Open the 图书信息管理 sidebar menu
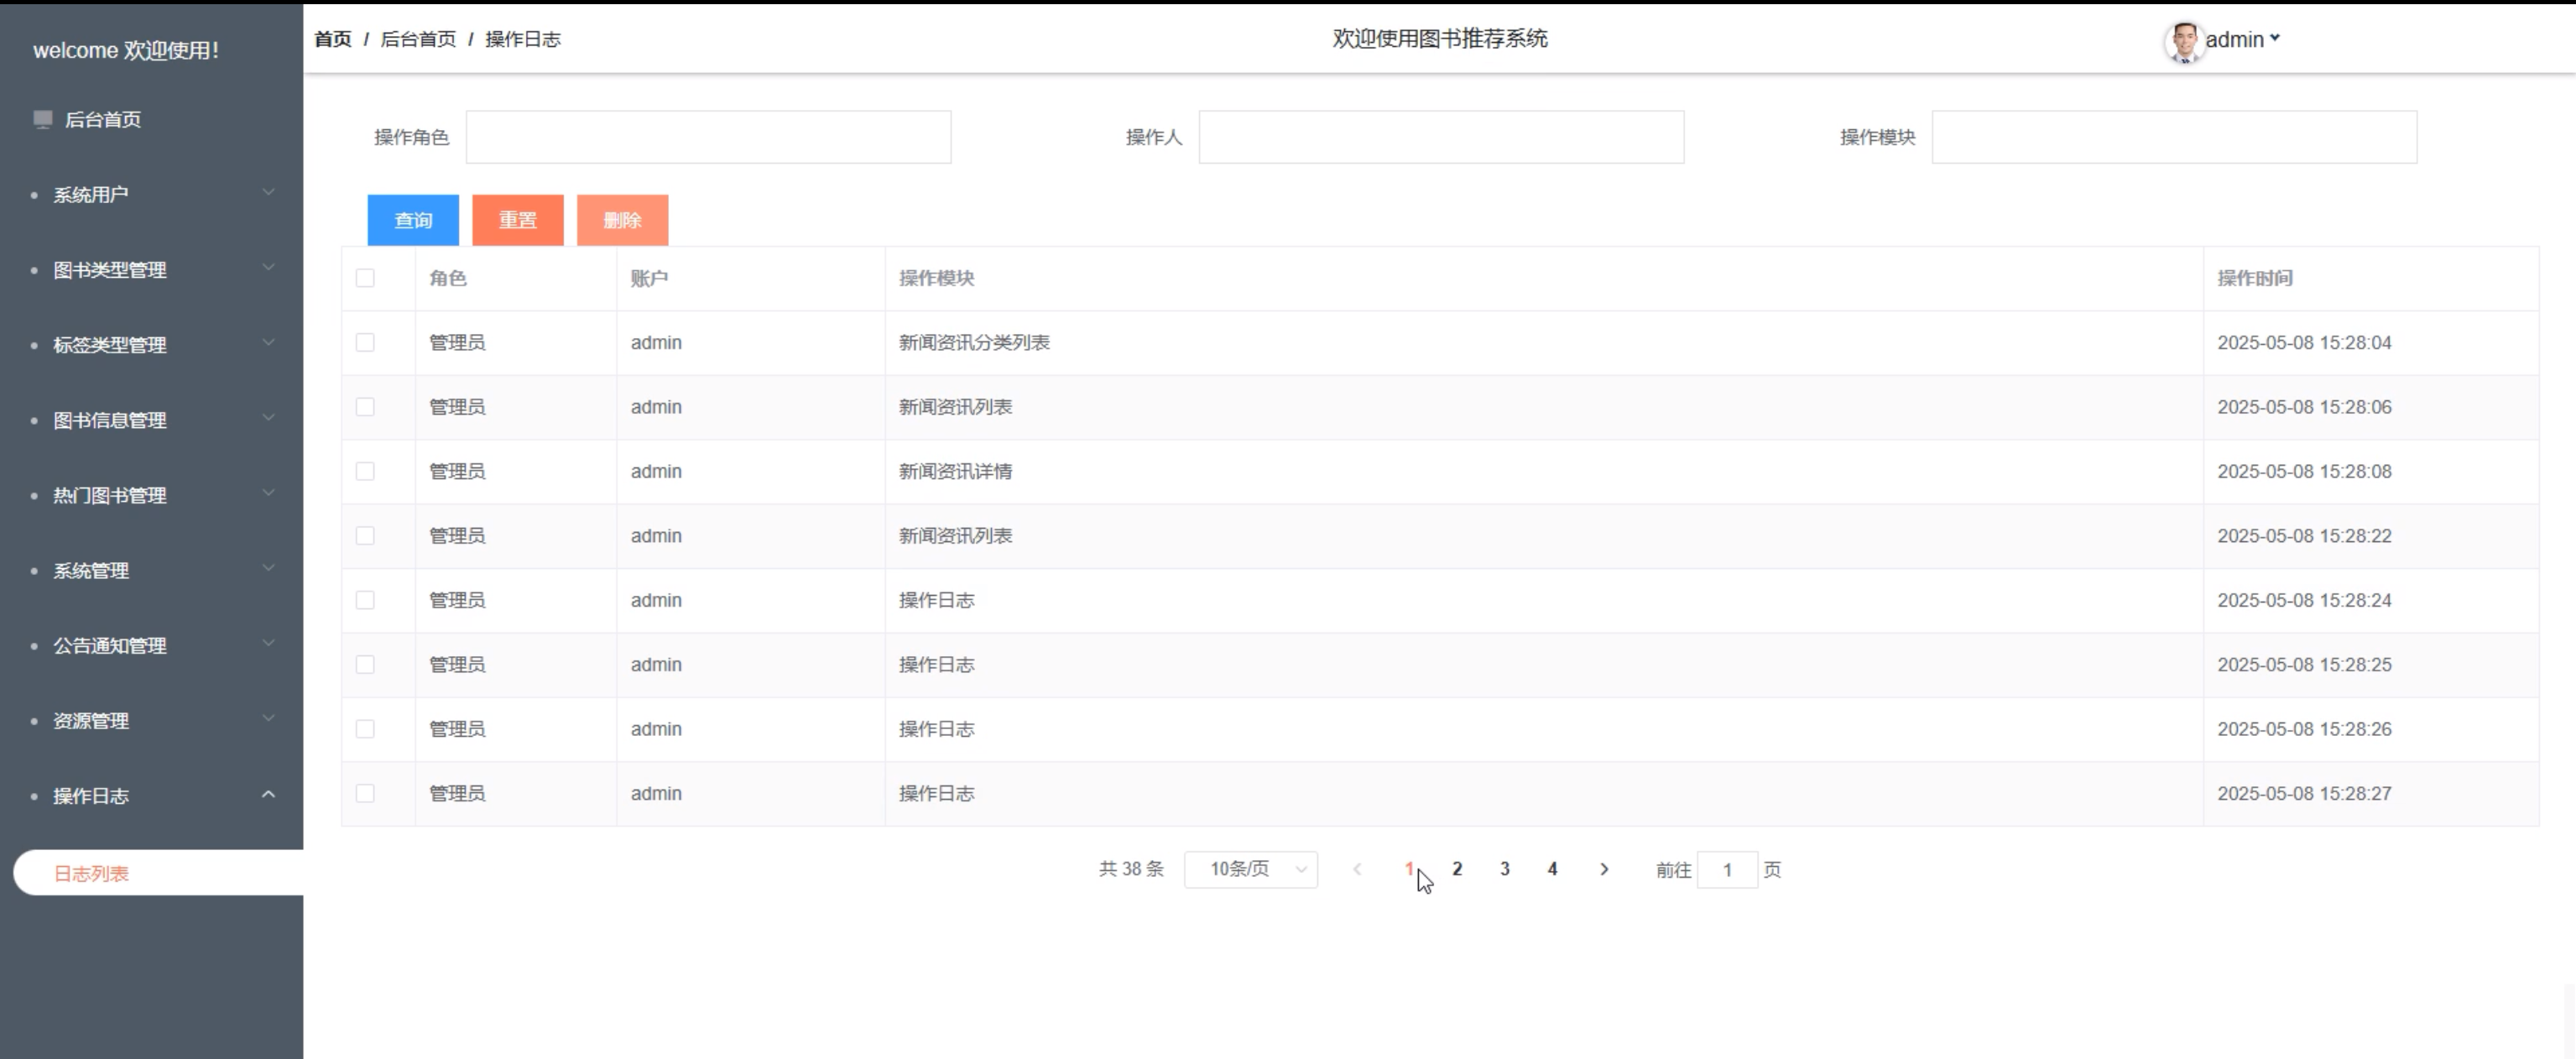The width and height of the screenshot is (2576, 1059). [110, 420]
